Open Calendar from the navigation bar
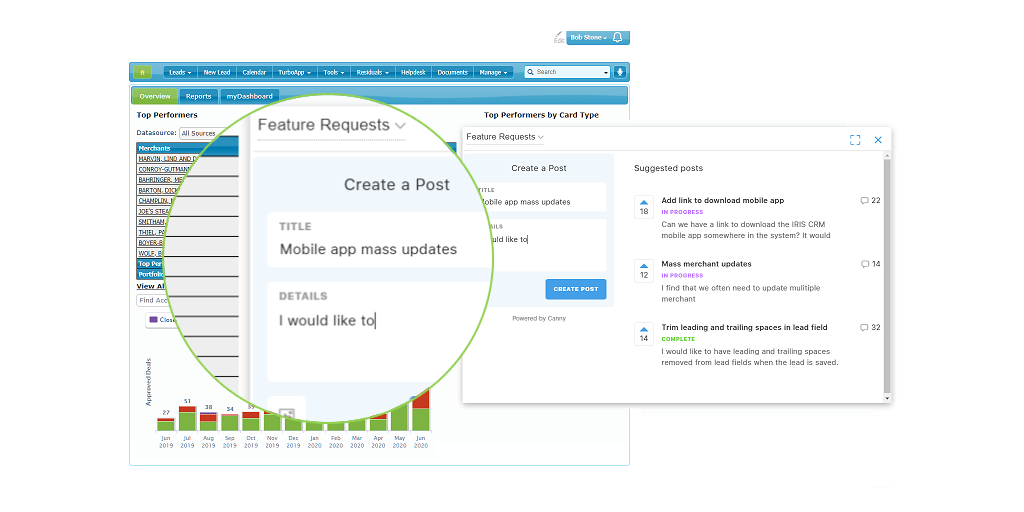1024x512 pixels. coord(254,72)
